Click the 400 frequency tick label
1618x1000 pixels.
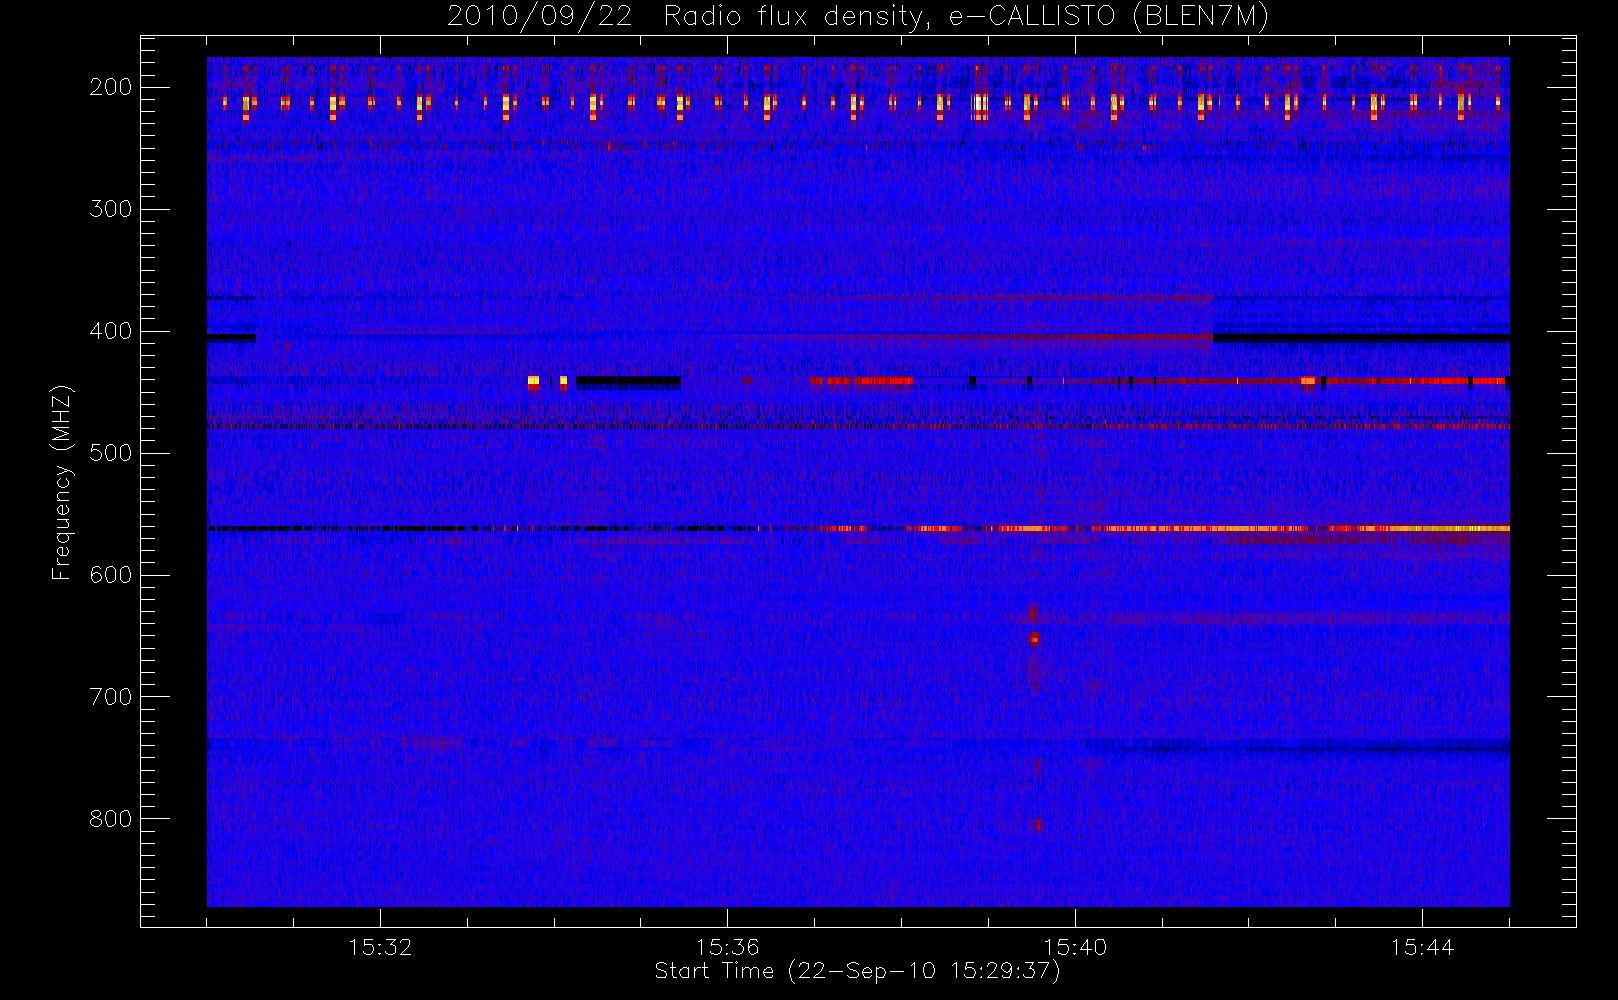click(x=110, y=331)
